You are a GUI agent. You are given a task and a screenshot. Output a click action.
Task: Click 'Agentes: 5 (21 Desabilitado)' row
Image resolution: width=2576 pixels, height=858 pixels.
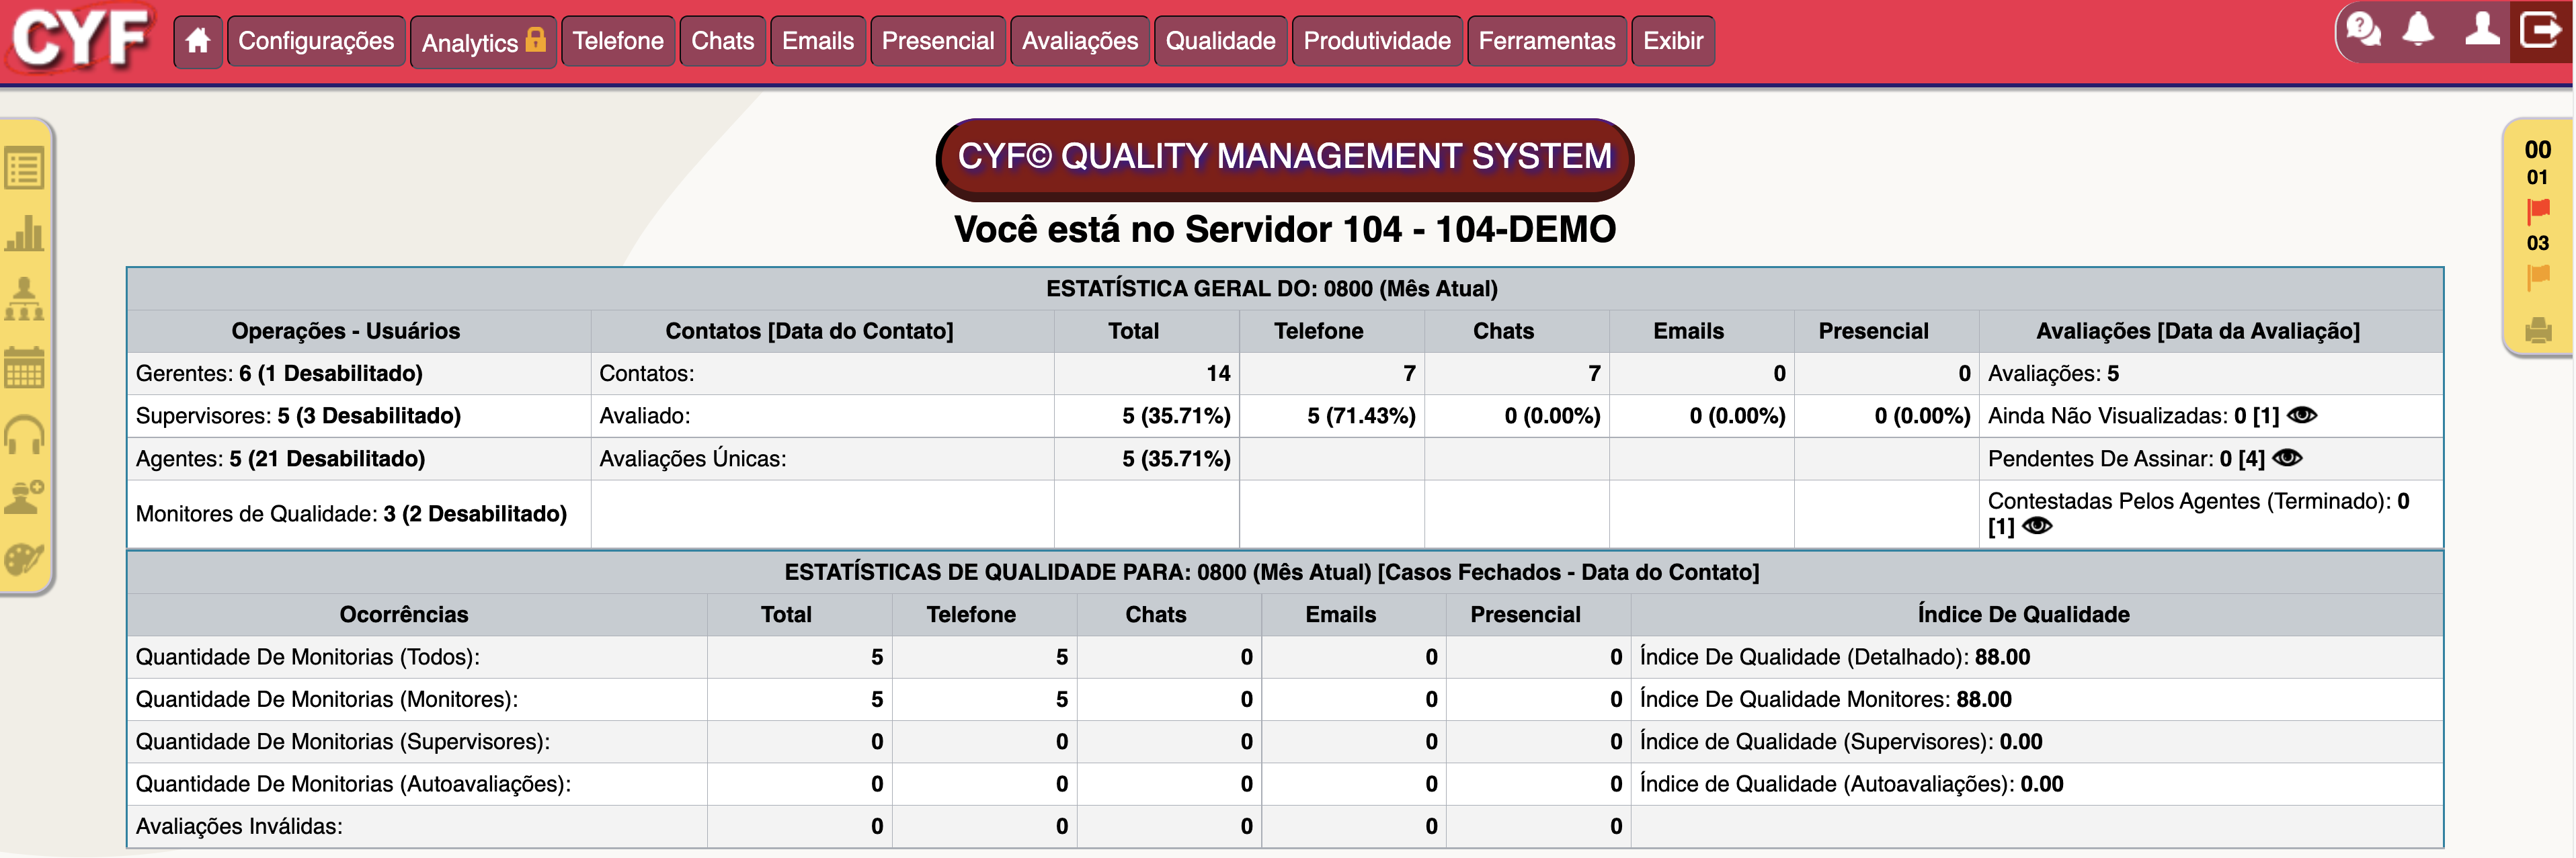pos(359,459)
